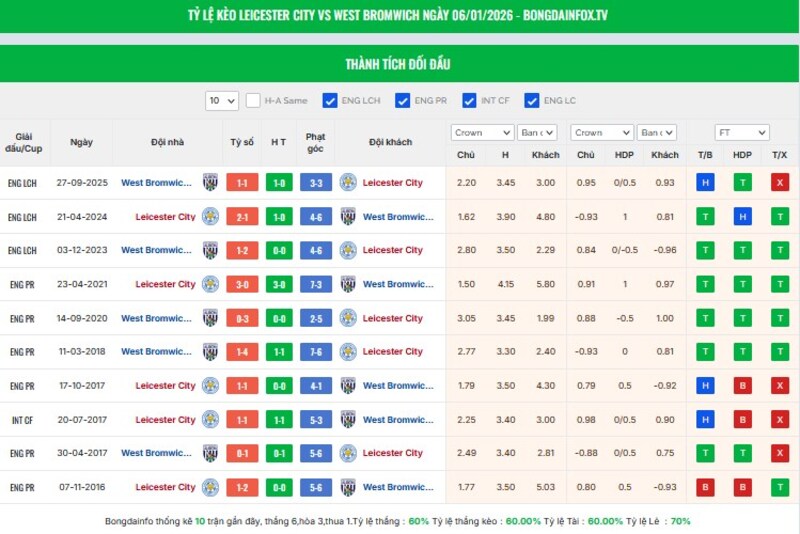Click West Bromwich crest in 27-09-2025 row
Screen dimensions: 800x534
tap(210, 183)
